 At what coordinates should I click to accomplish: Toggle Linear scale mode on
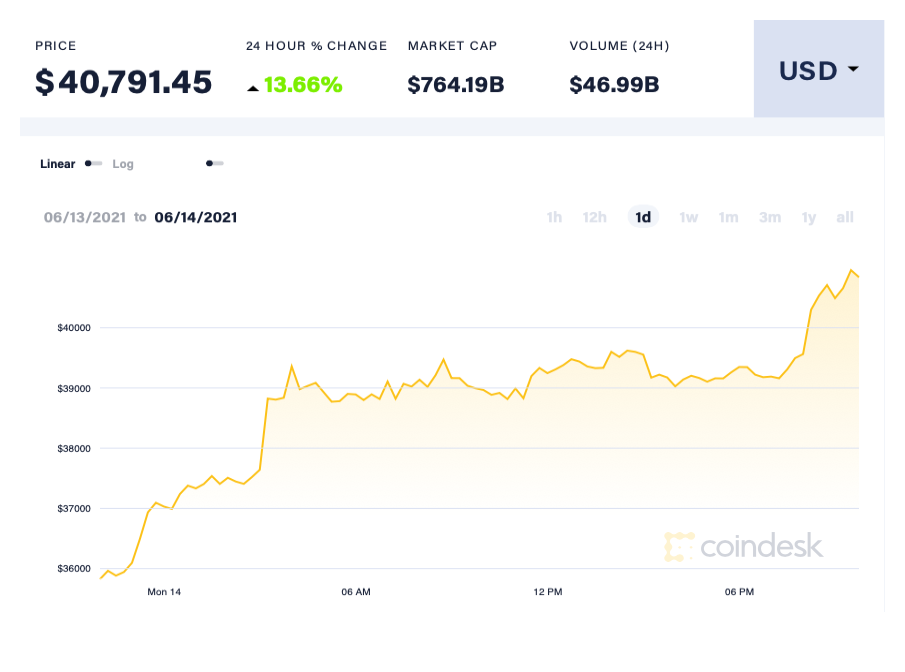coord(57,163)
